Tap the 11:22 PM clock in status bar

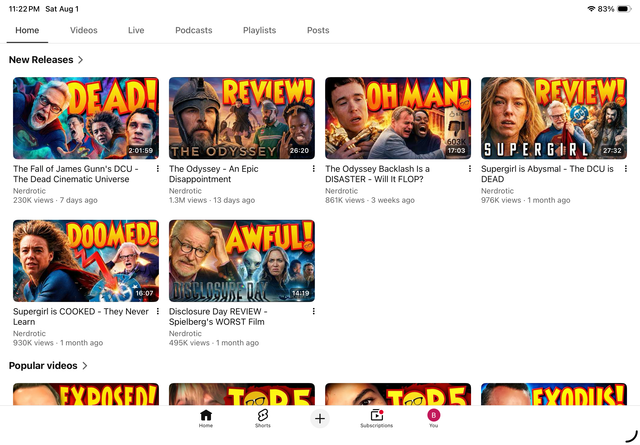24,9
